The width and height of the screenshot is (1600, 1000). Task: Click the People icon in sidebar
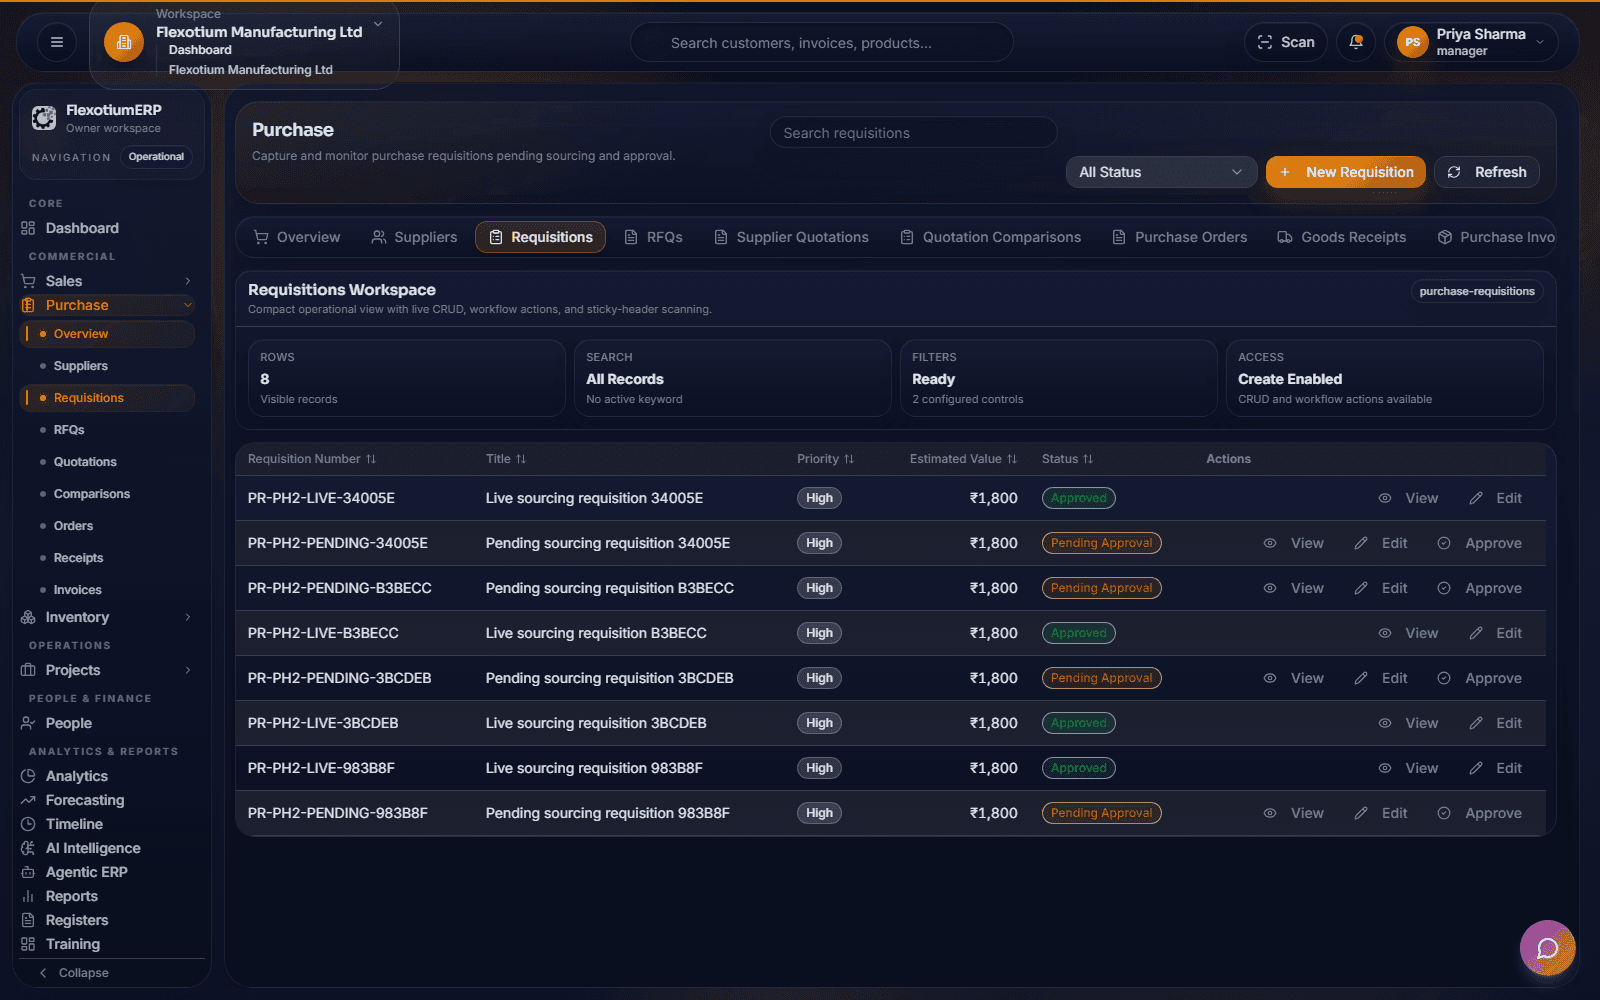[x=28, y=723]
